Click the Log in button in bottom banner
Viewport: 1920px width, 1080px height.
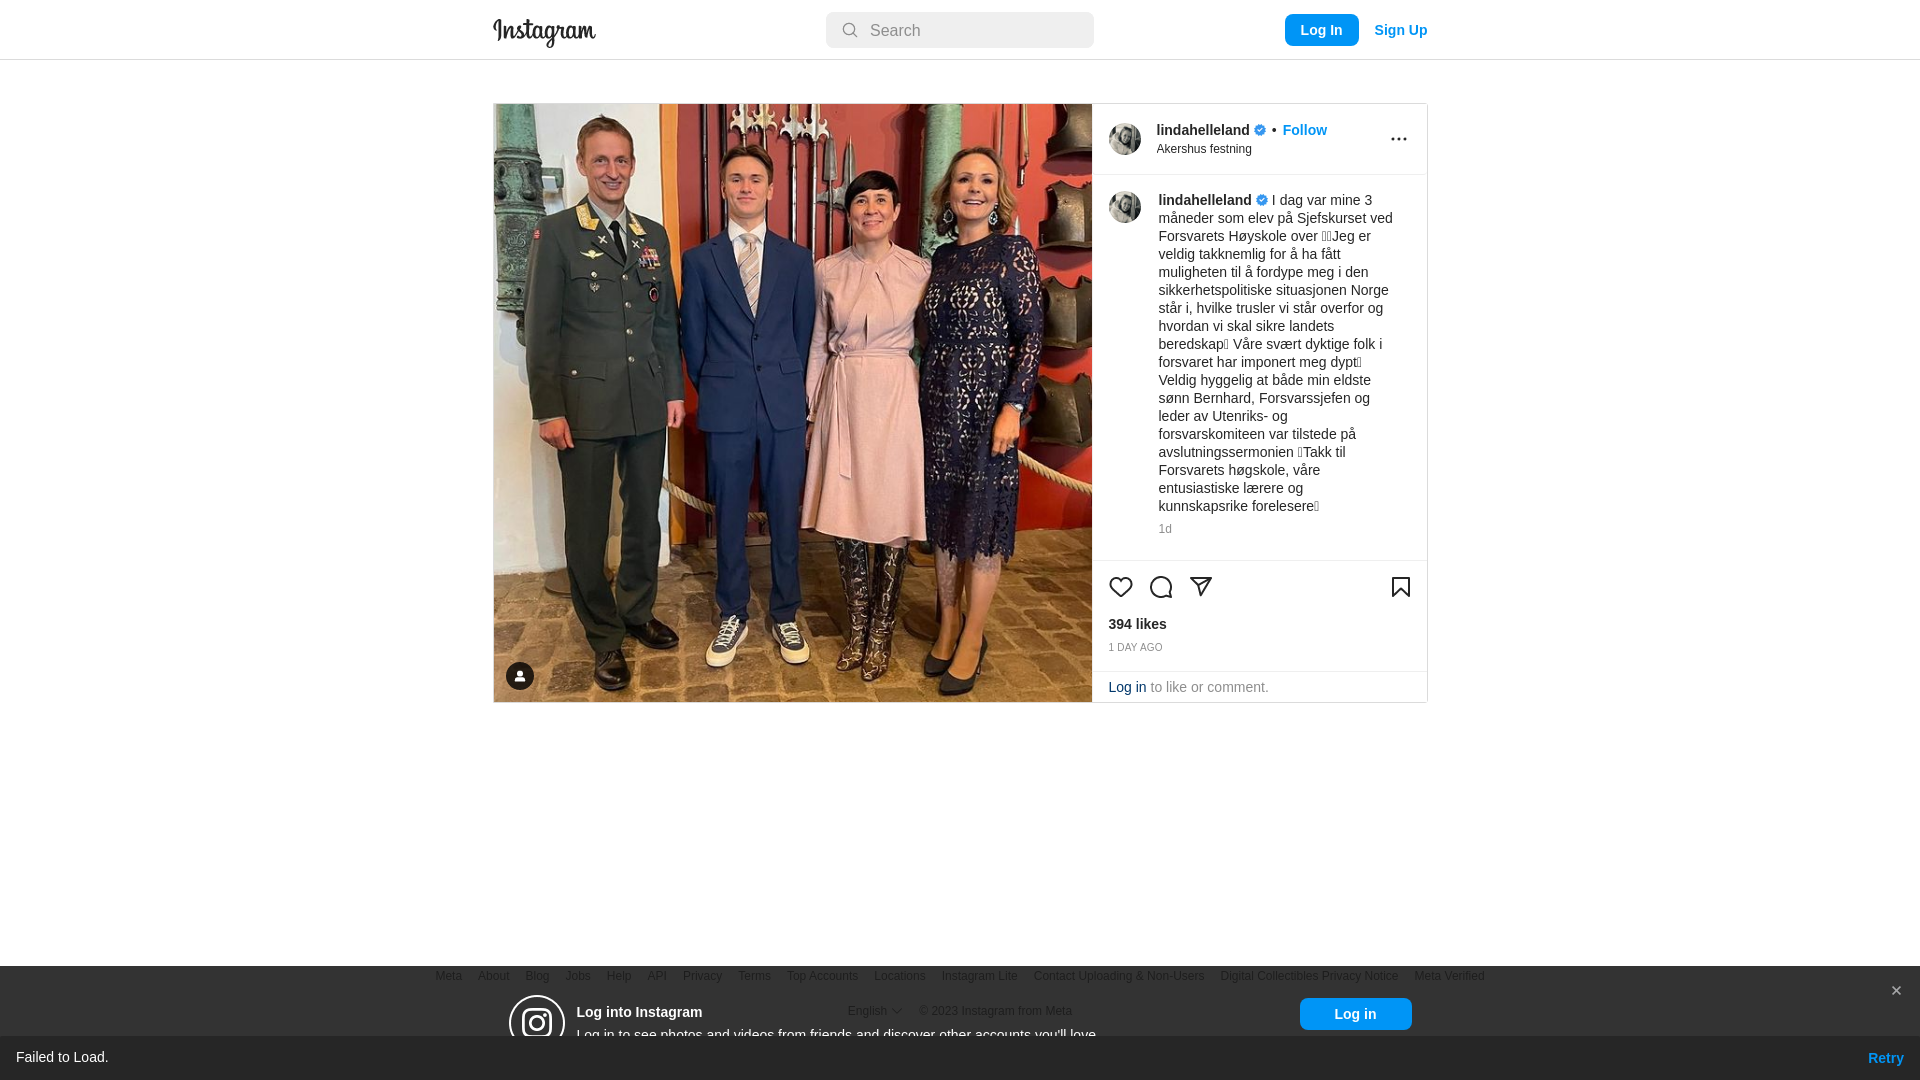tap(1355, 1014)
